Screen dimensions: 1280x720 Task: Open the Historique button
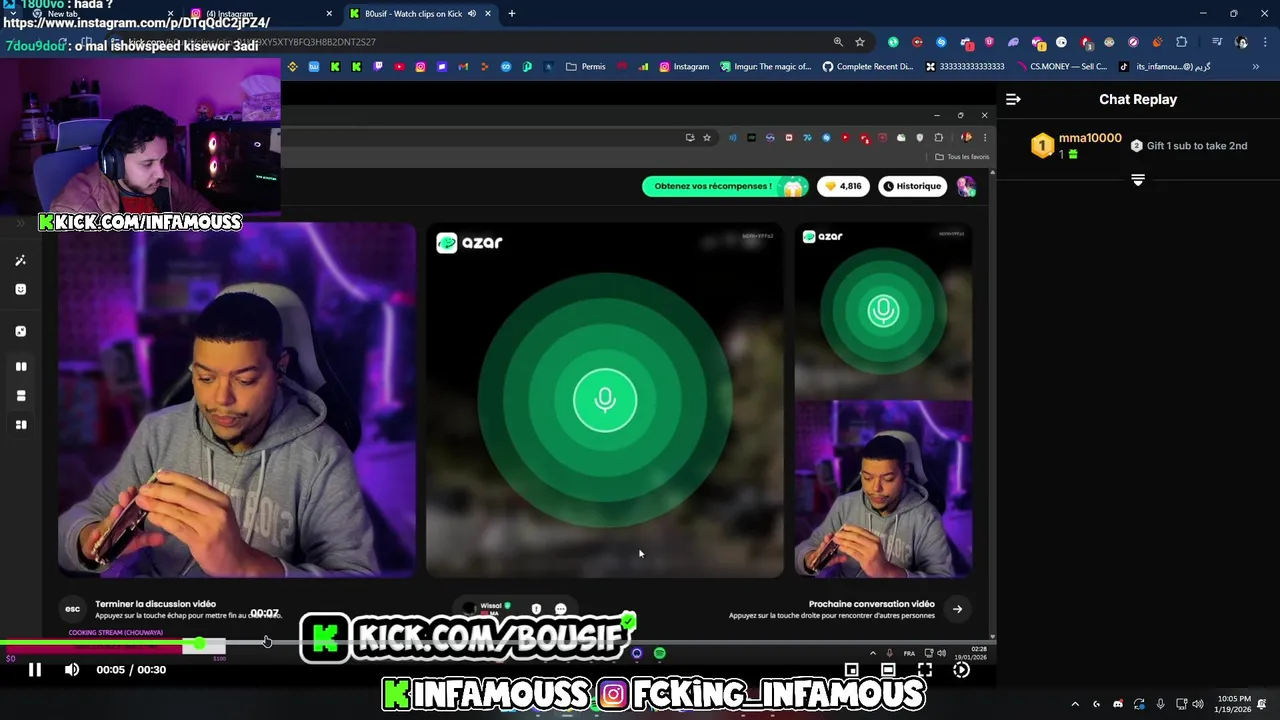912,186
